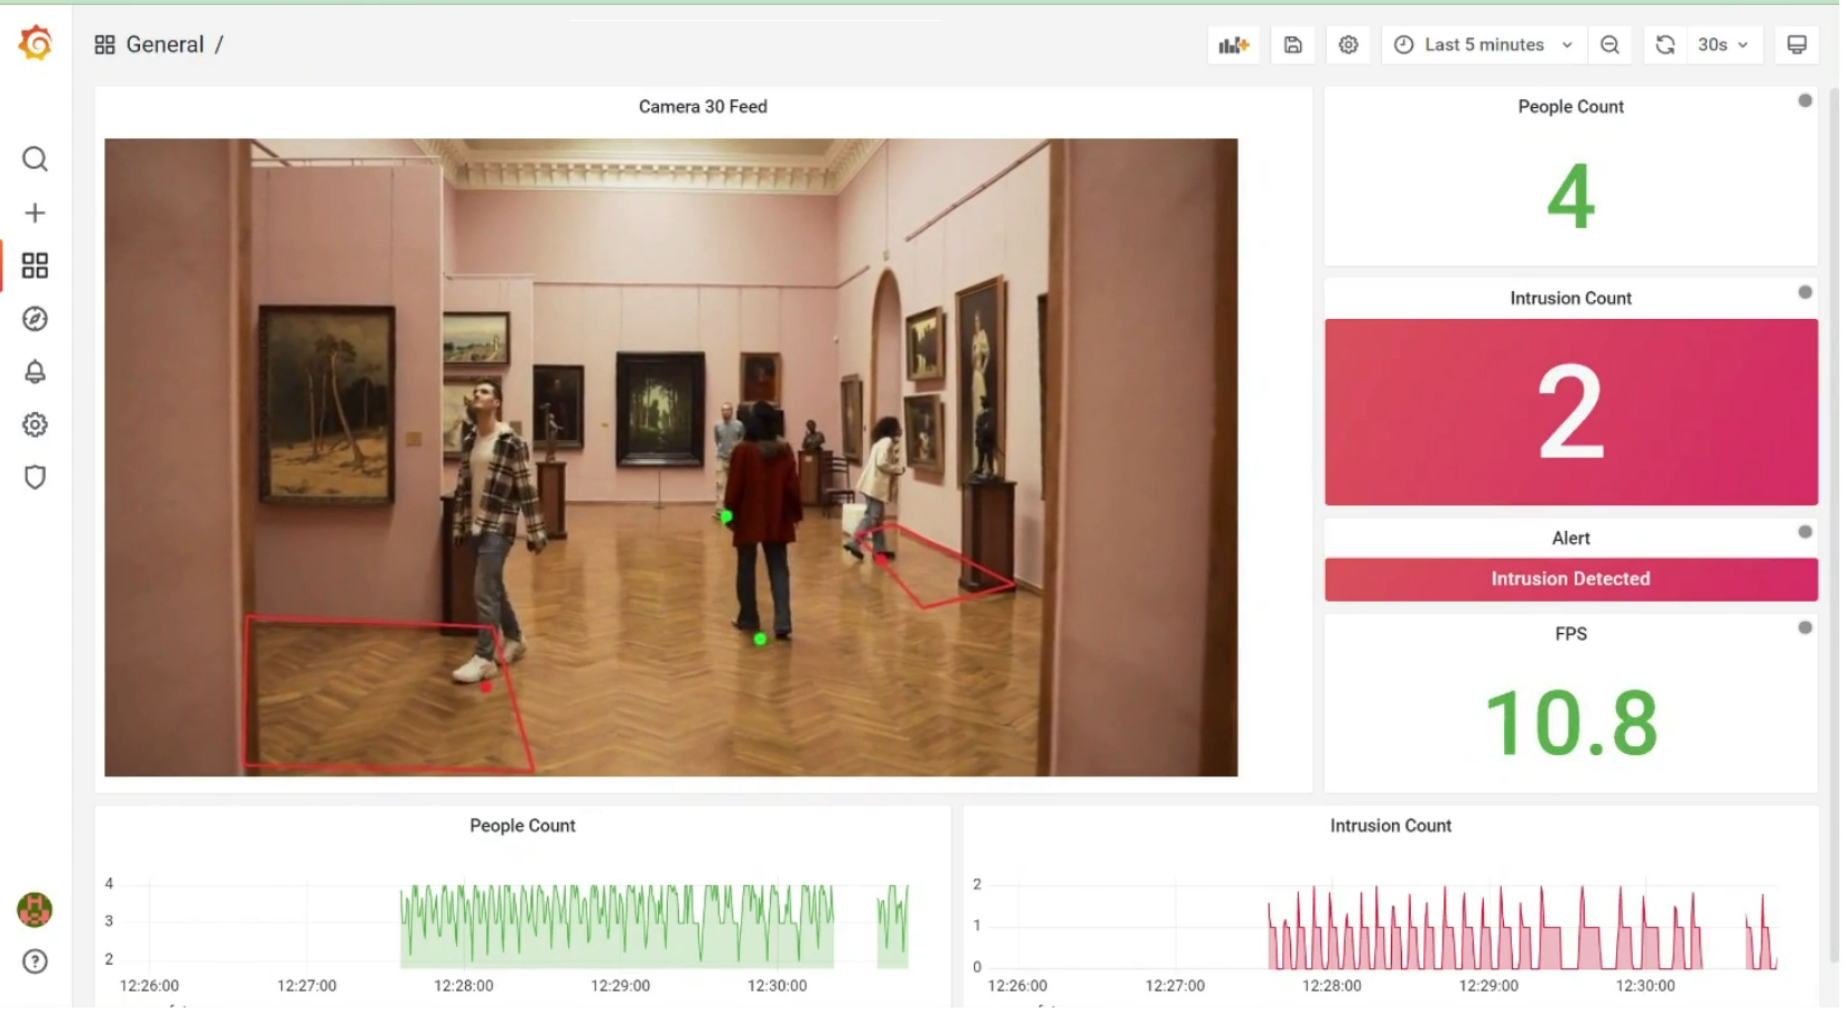This screenshot has width=1845, height=1035.
Task: Open the Grafana home logo
Action: click(x=35, y=43)
